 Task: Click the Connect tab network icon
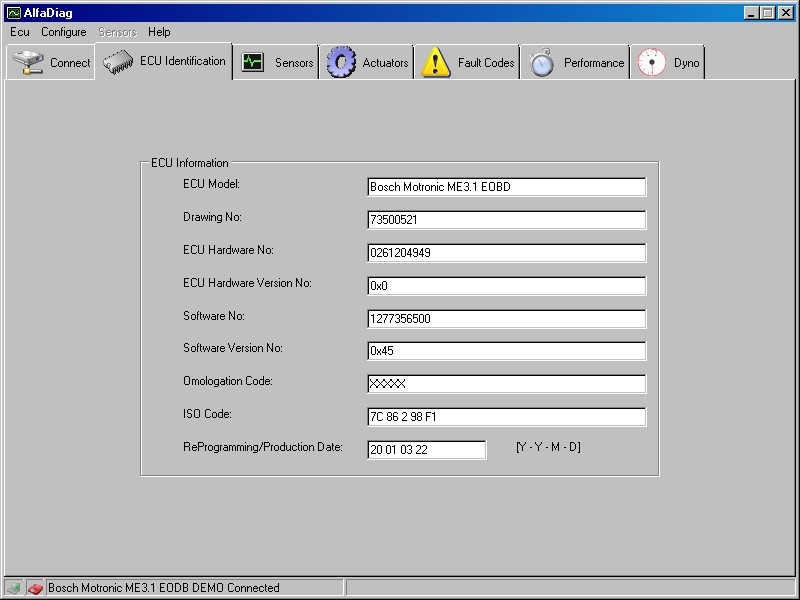pos(28,62)
